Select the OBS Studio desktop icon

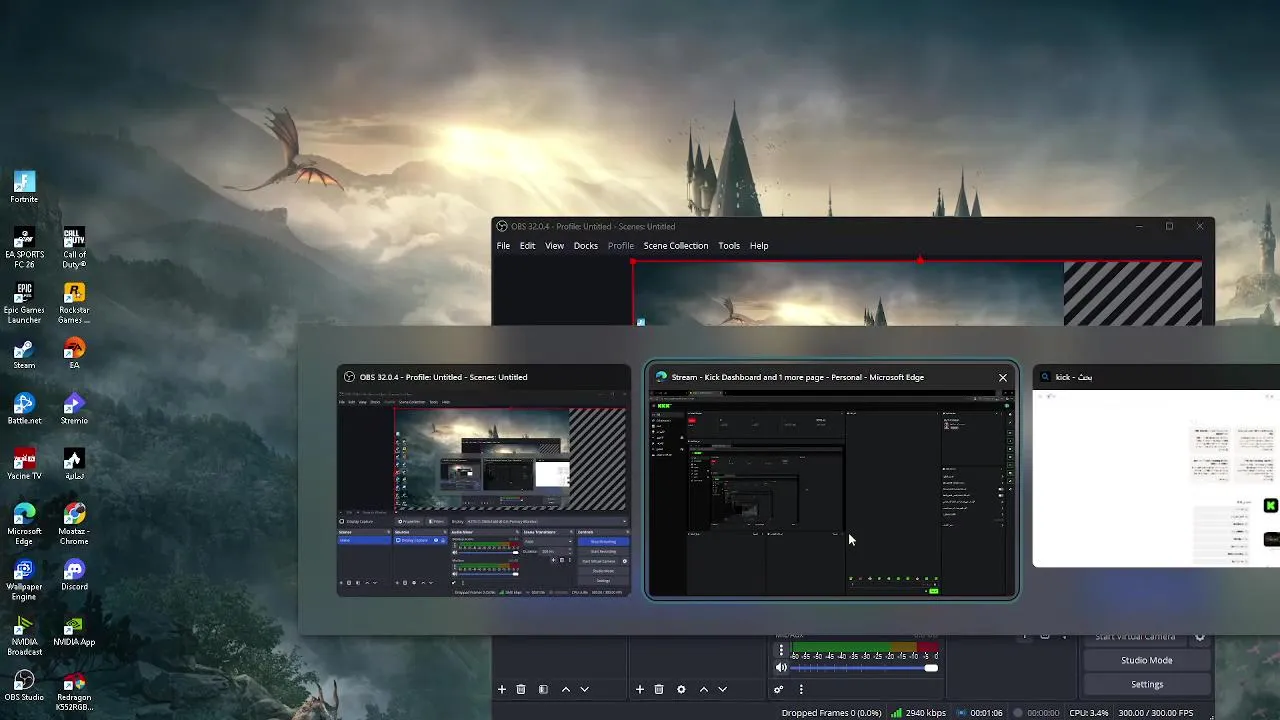[24, 686]
